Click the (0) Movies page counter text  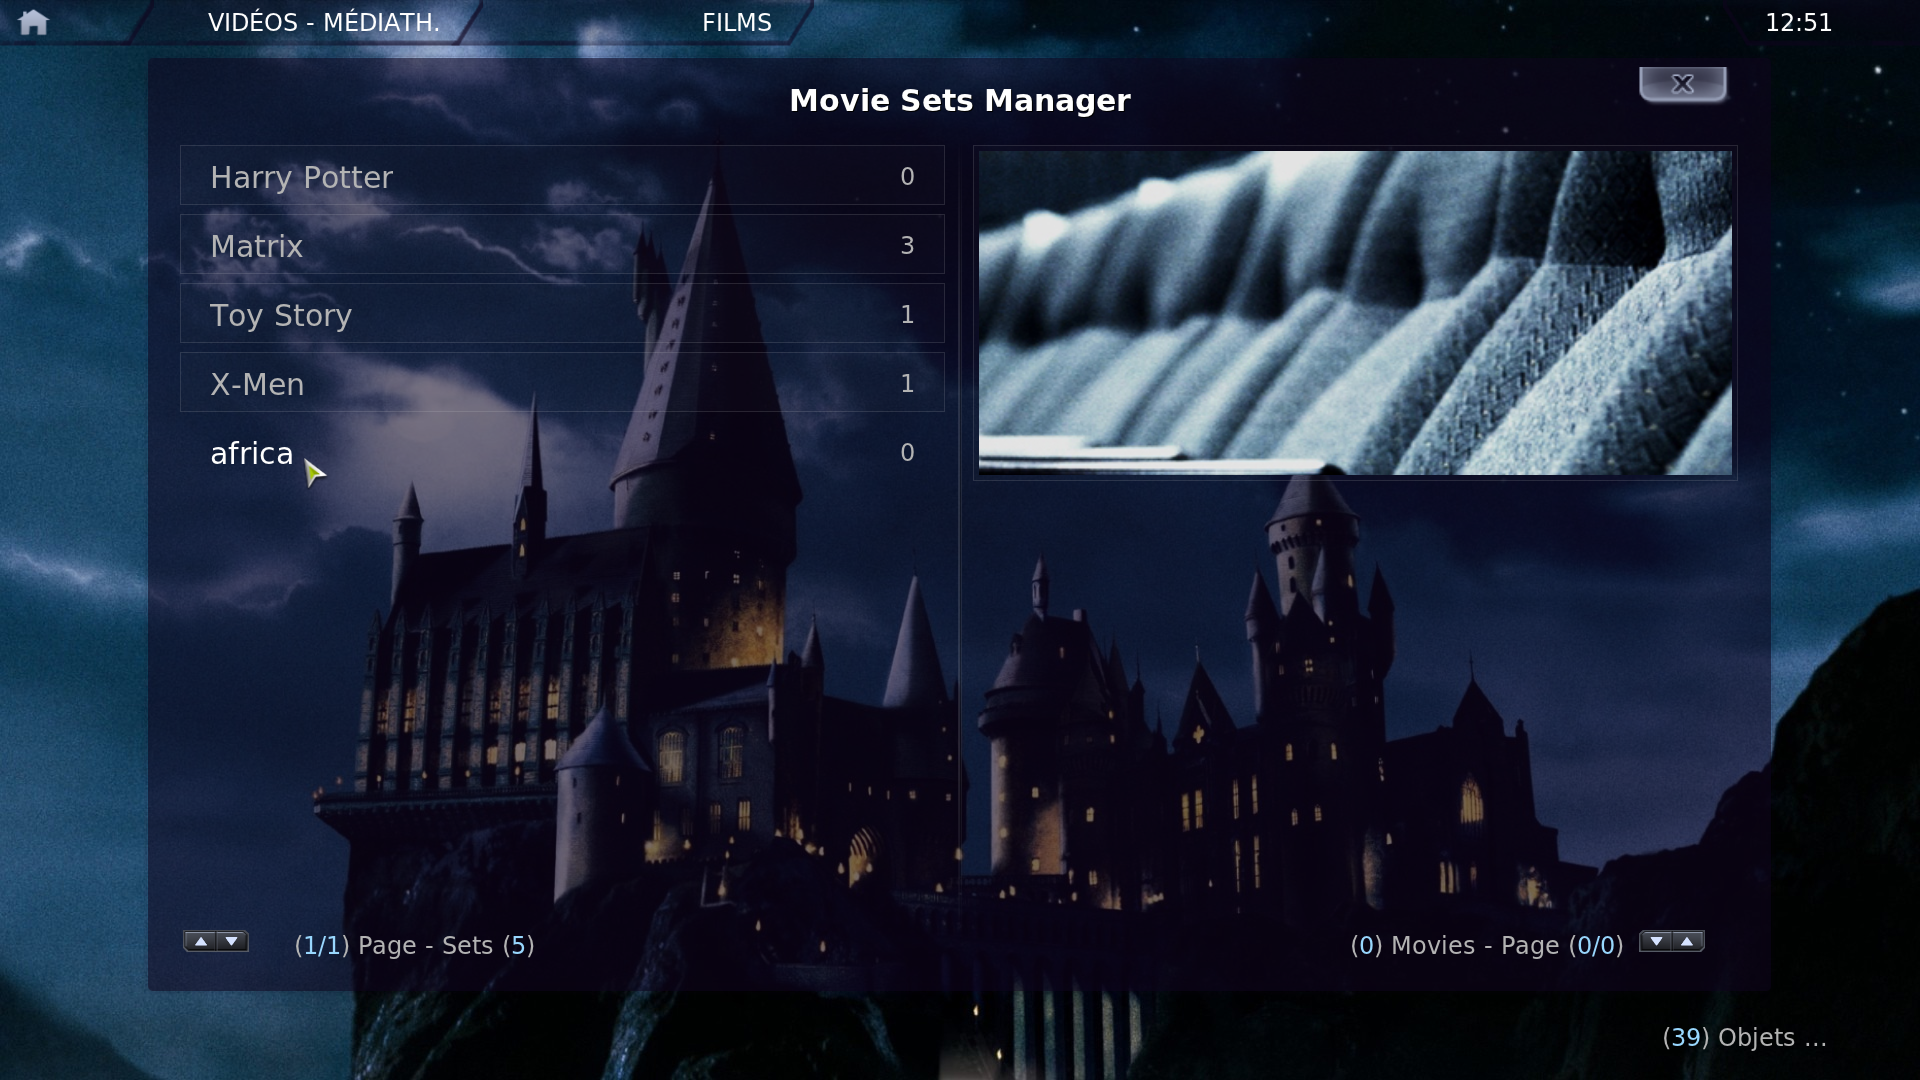point(1486,946)
